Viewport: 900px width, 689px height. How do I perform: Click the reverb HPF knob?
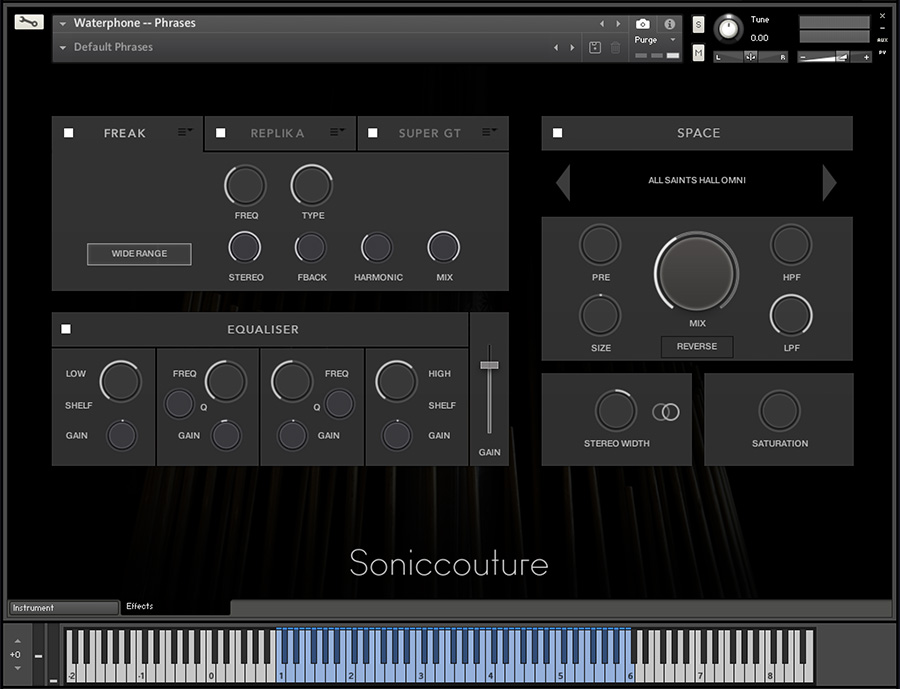pos(791,245)
